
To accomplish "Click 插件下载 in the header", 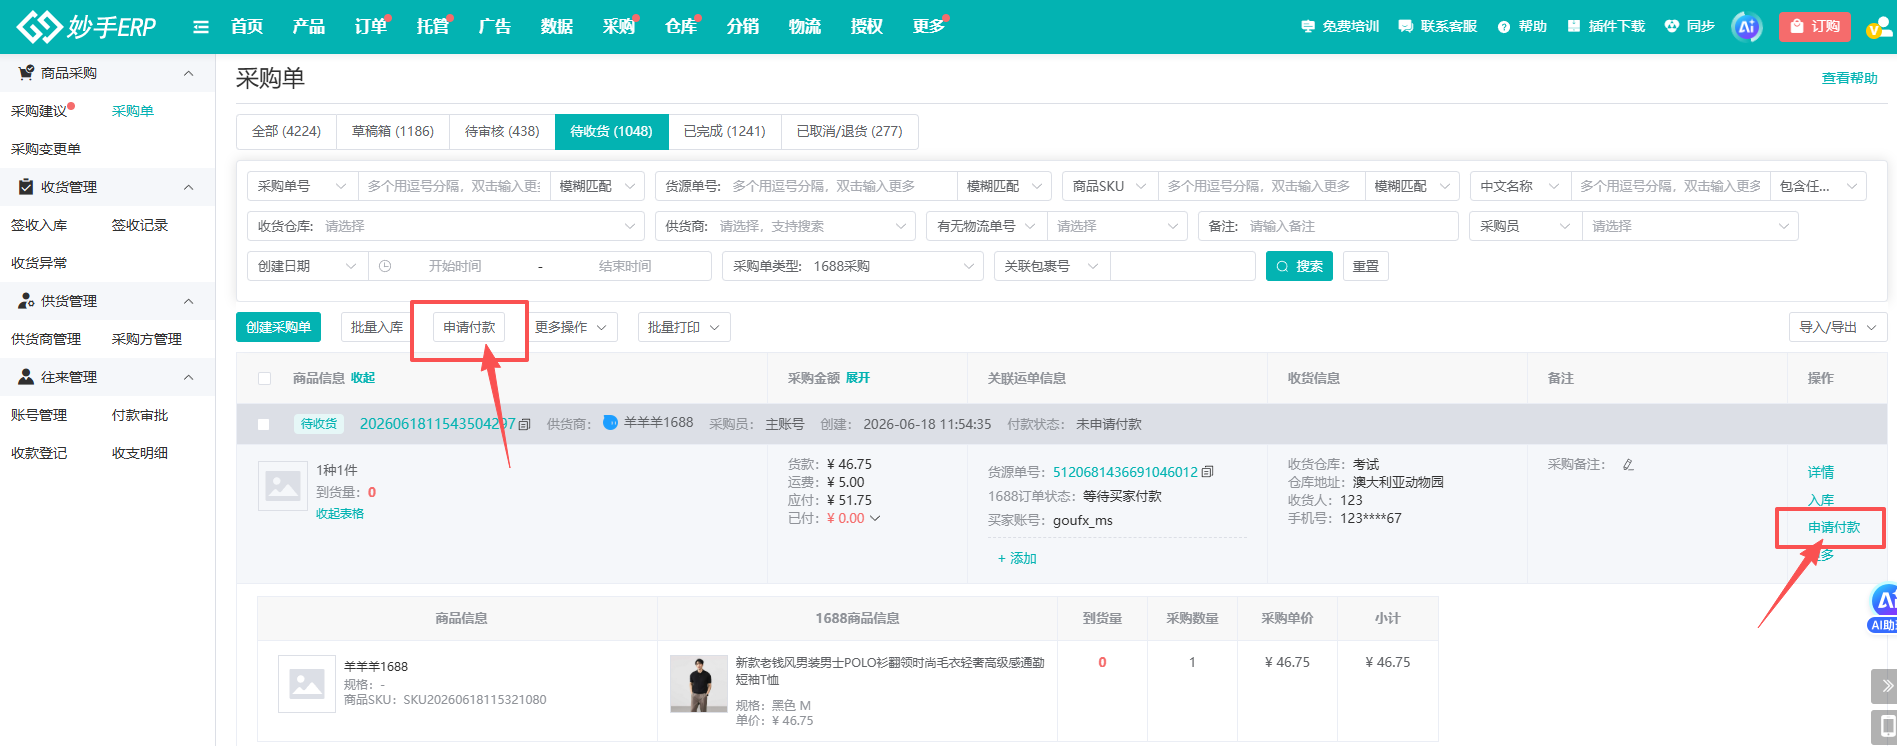I will [x=1606, y=26].
